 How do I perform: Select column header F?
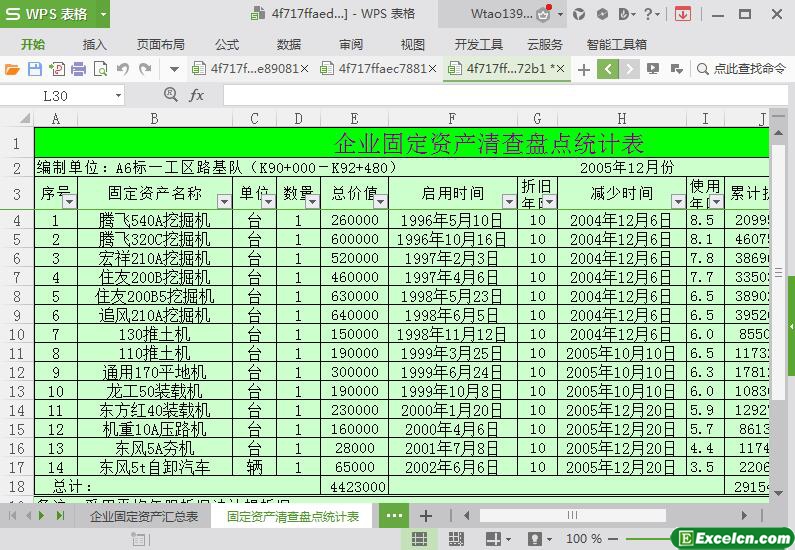(452, 119)
